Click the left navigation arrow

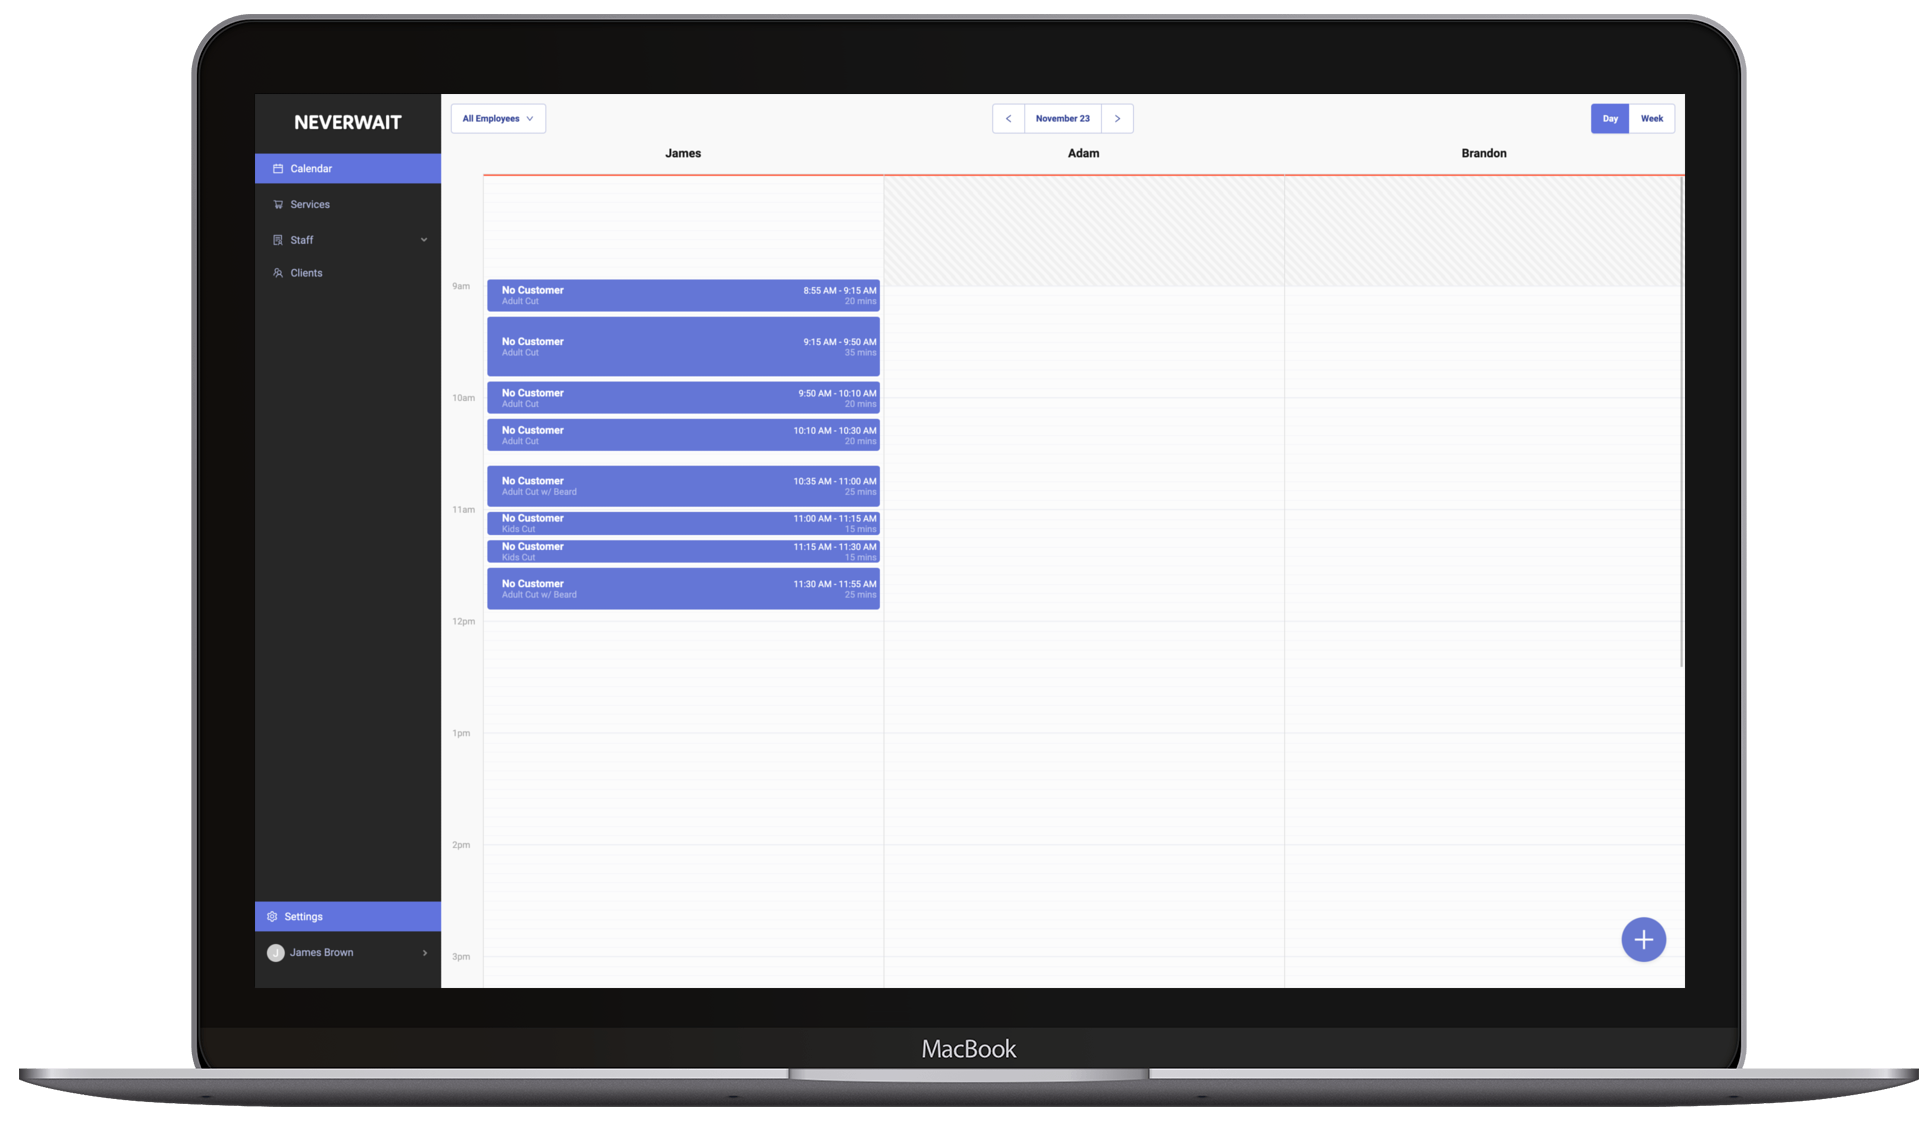pyautogui.click(x=1009, y=119)
